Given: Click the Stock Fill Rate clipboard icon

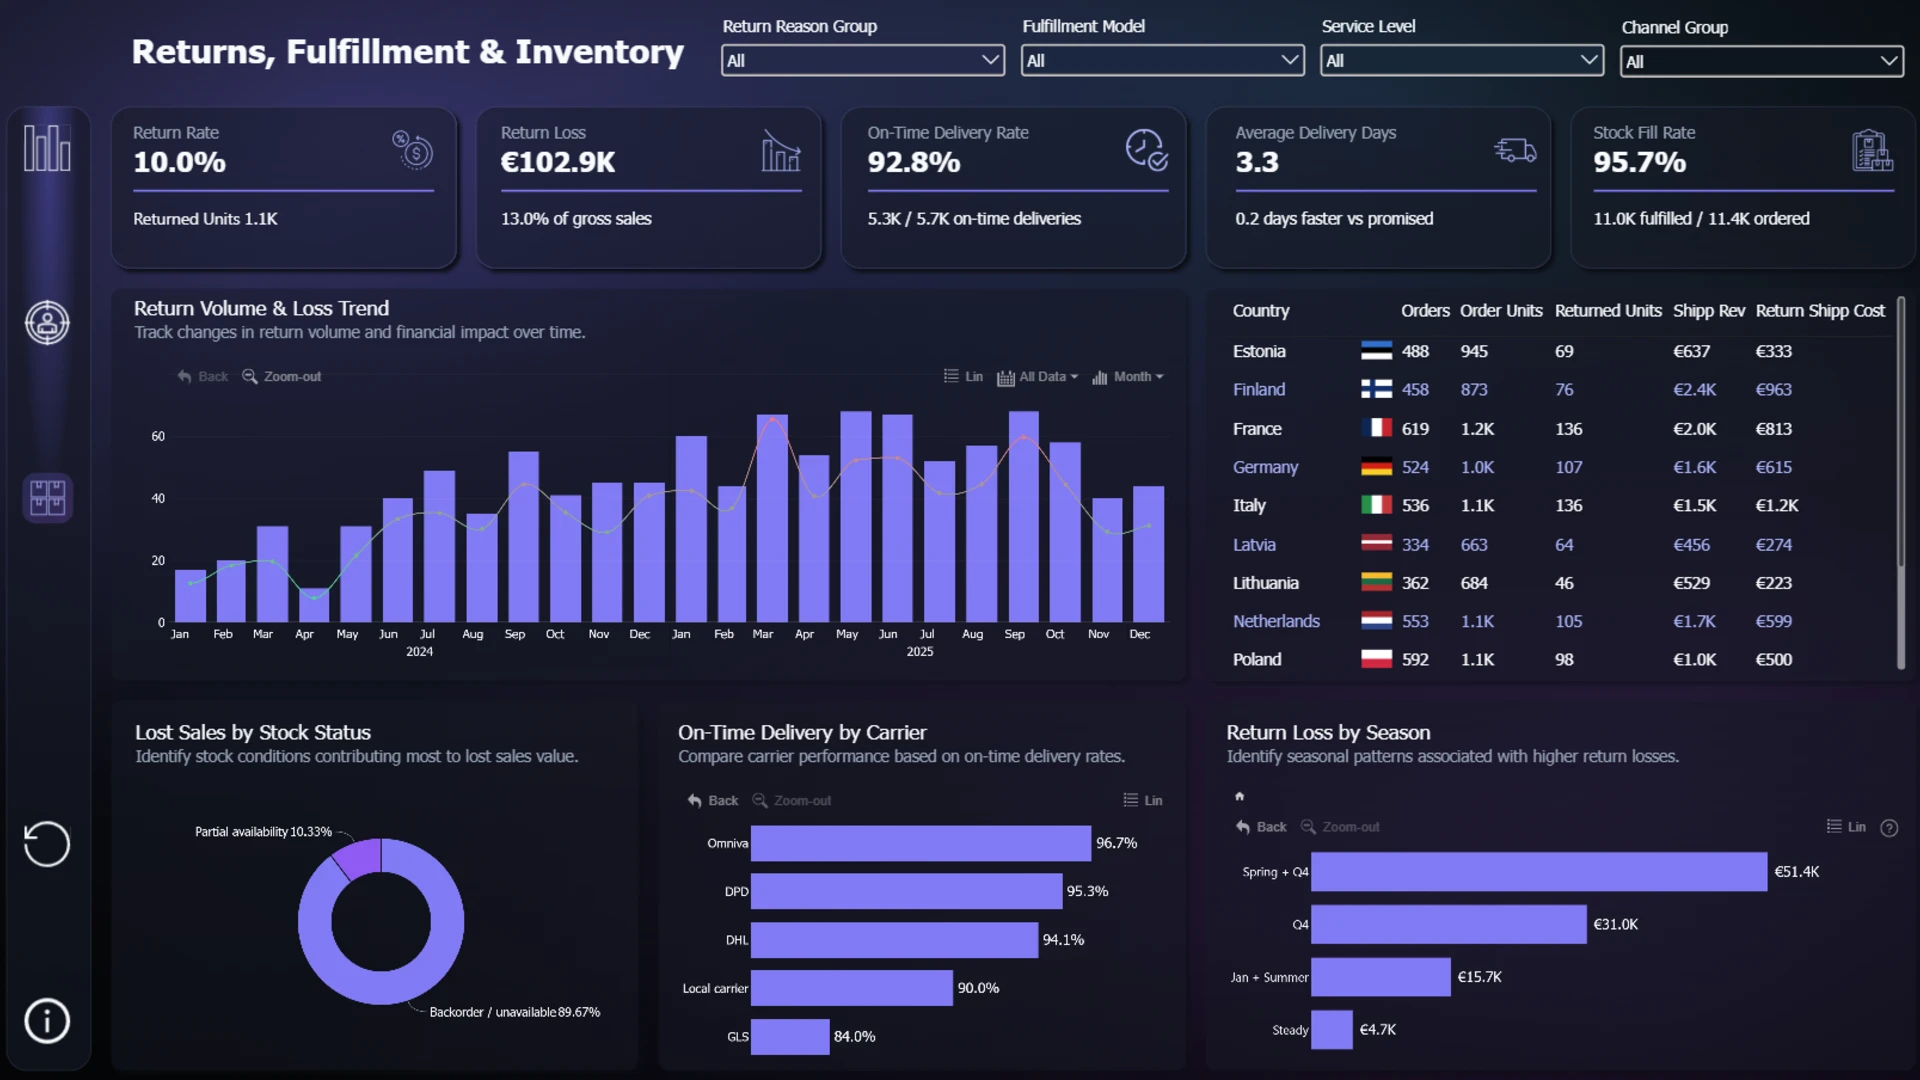Looking at the screenshot, I should point(1872,150).
